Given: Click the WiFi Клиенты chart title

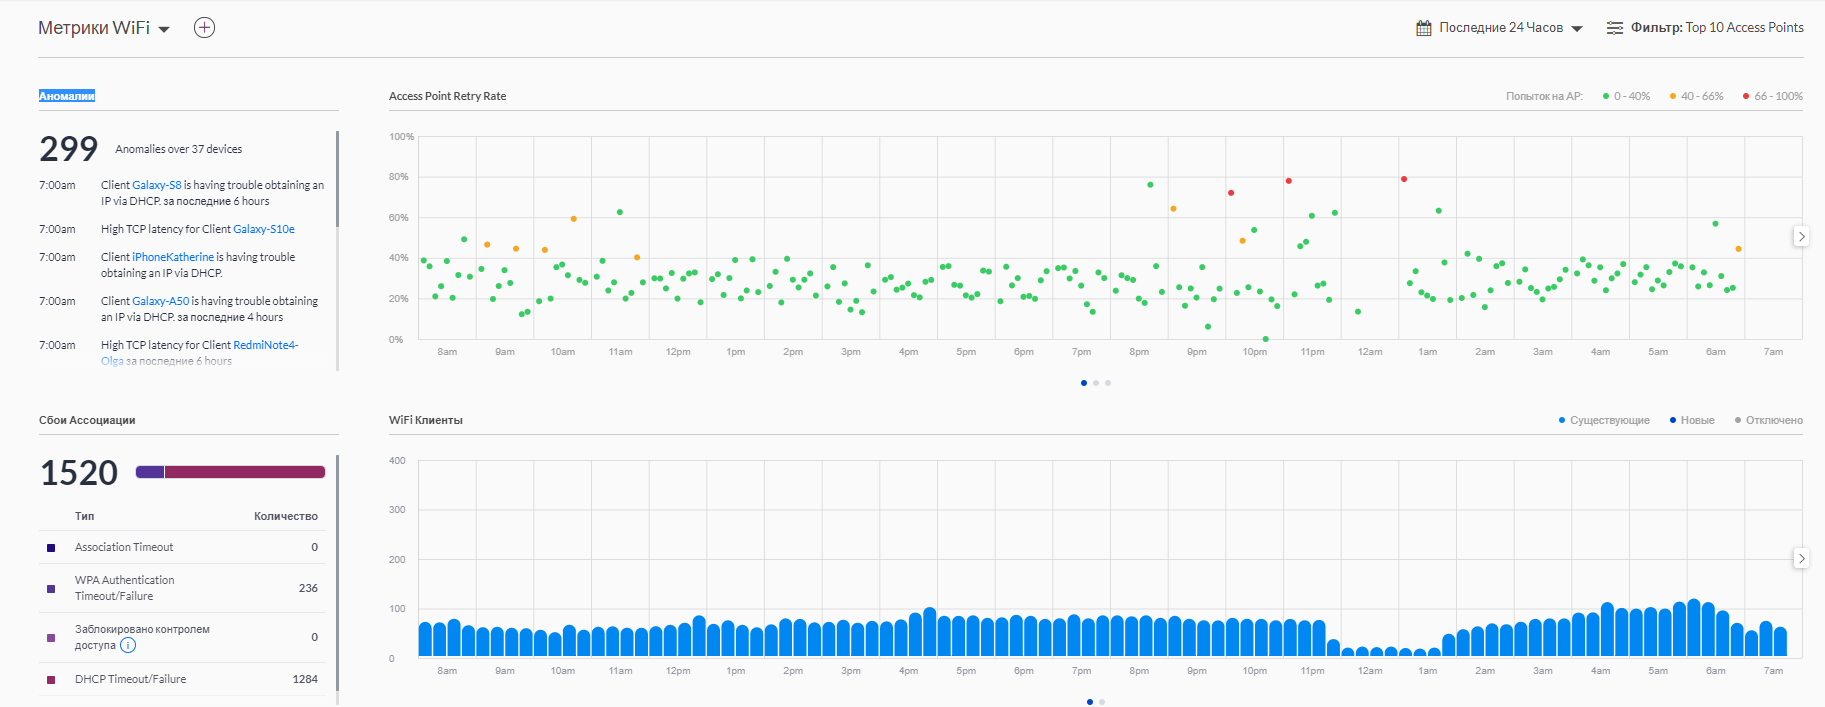Looking at the screenshot, I should coord(426,420).
